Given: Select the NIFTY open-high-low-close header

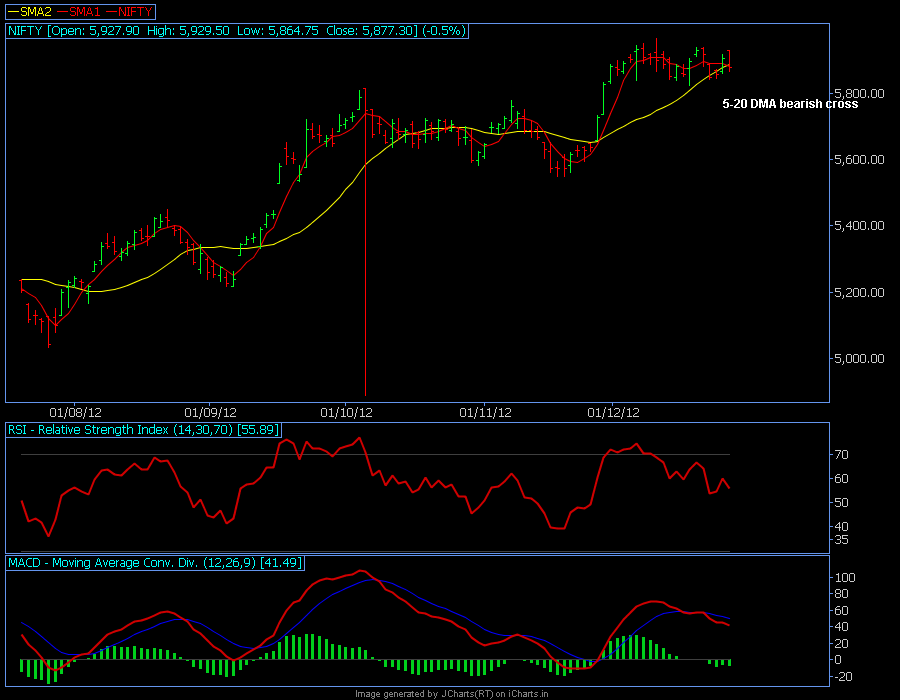Looking at the screenshot, I should pos(237,31).
